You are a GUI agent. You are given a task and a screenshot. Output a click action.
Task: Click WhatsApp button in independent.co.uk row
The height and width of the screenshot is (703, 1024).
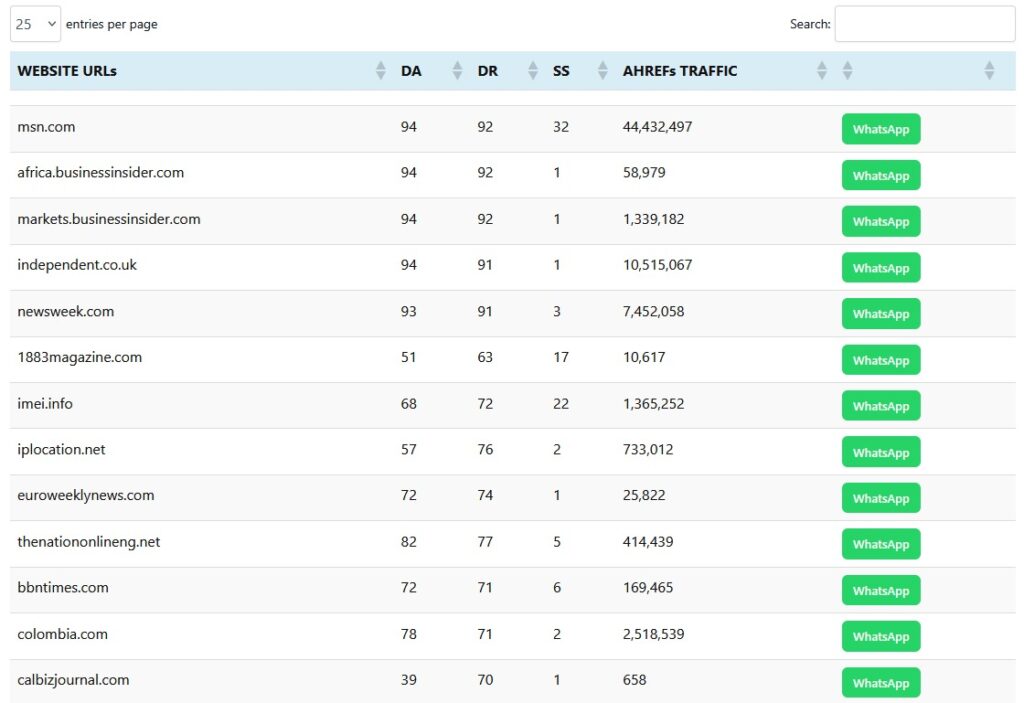tap(880, 267)
